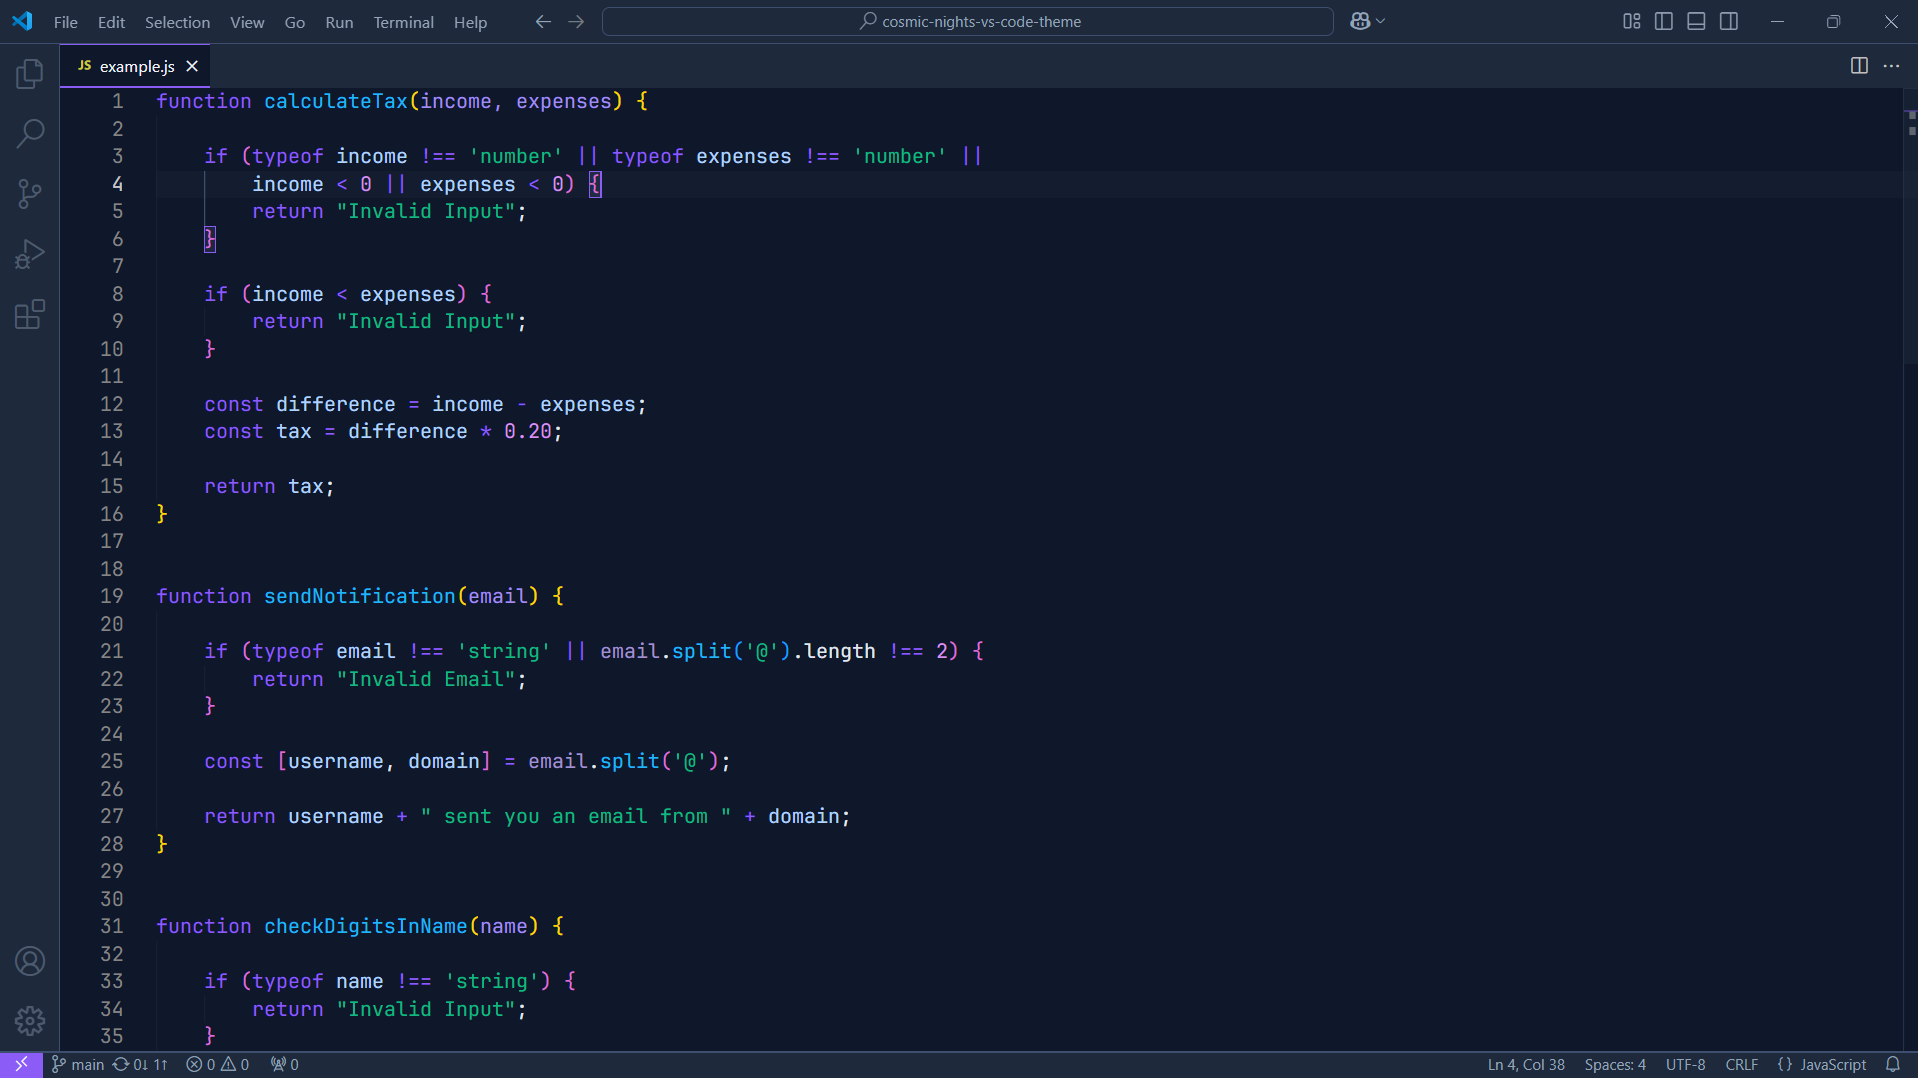This screenshot has height=1078, width=1918.
Task: Open the Customize Layout icon
Action: click(1631, 21)
